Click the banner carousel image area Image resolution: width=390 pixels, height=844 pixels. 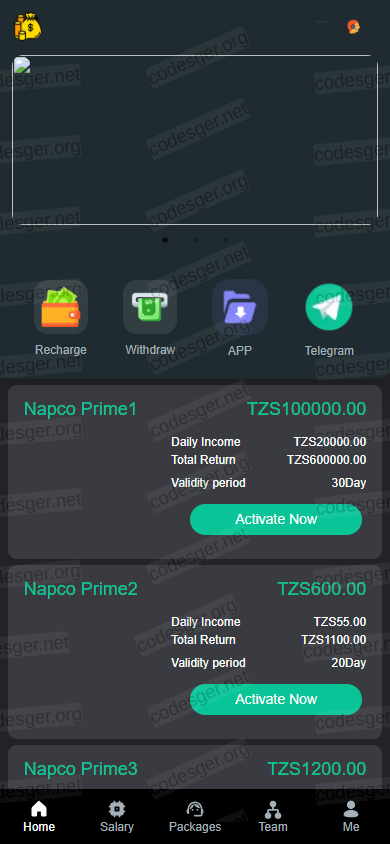195,140
